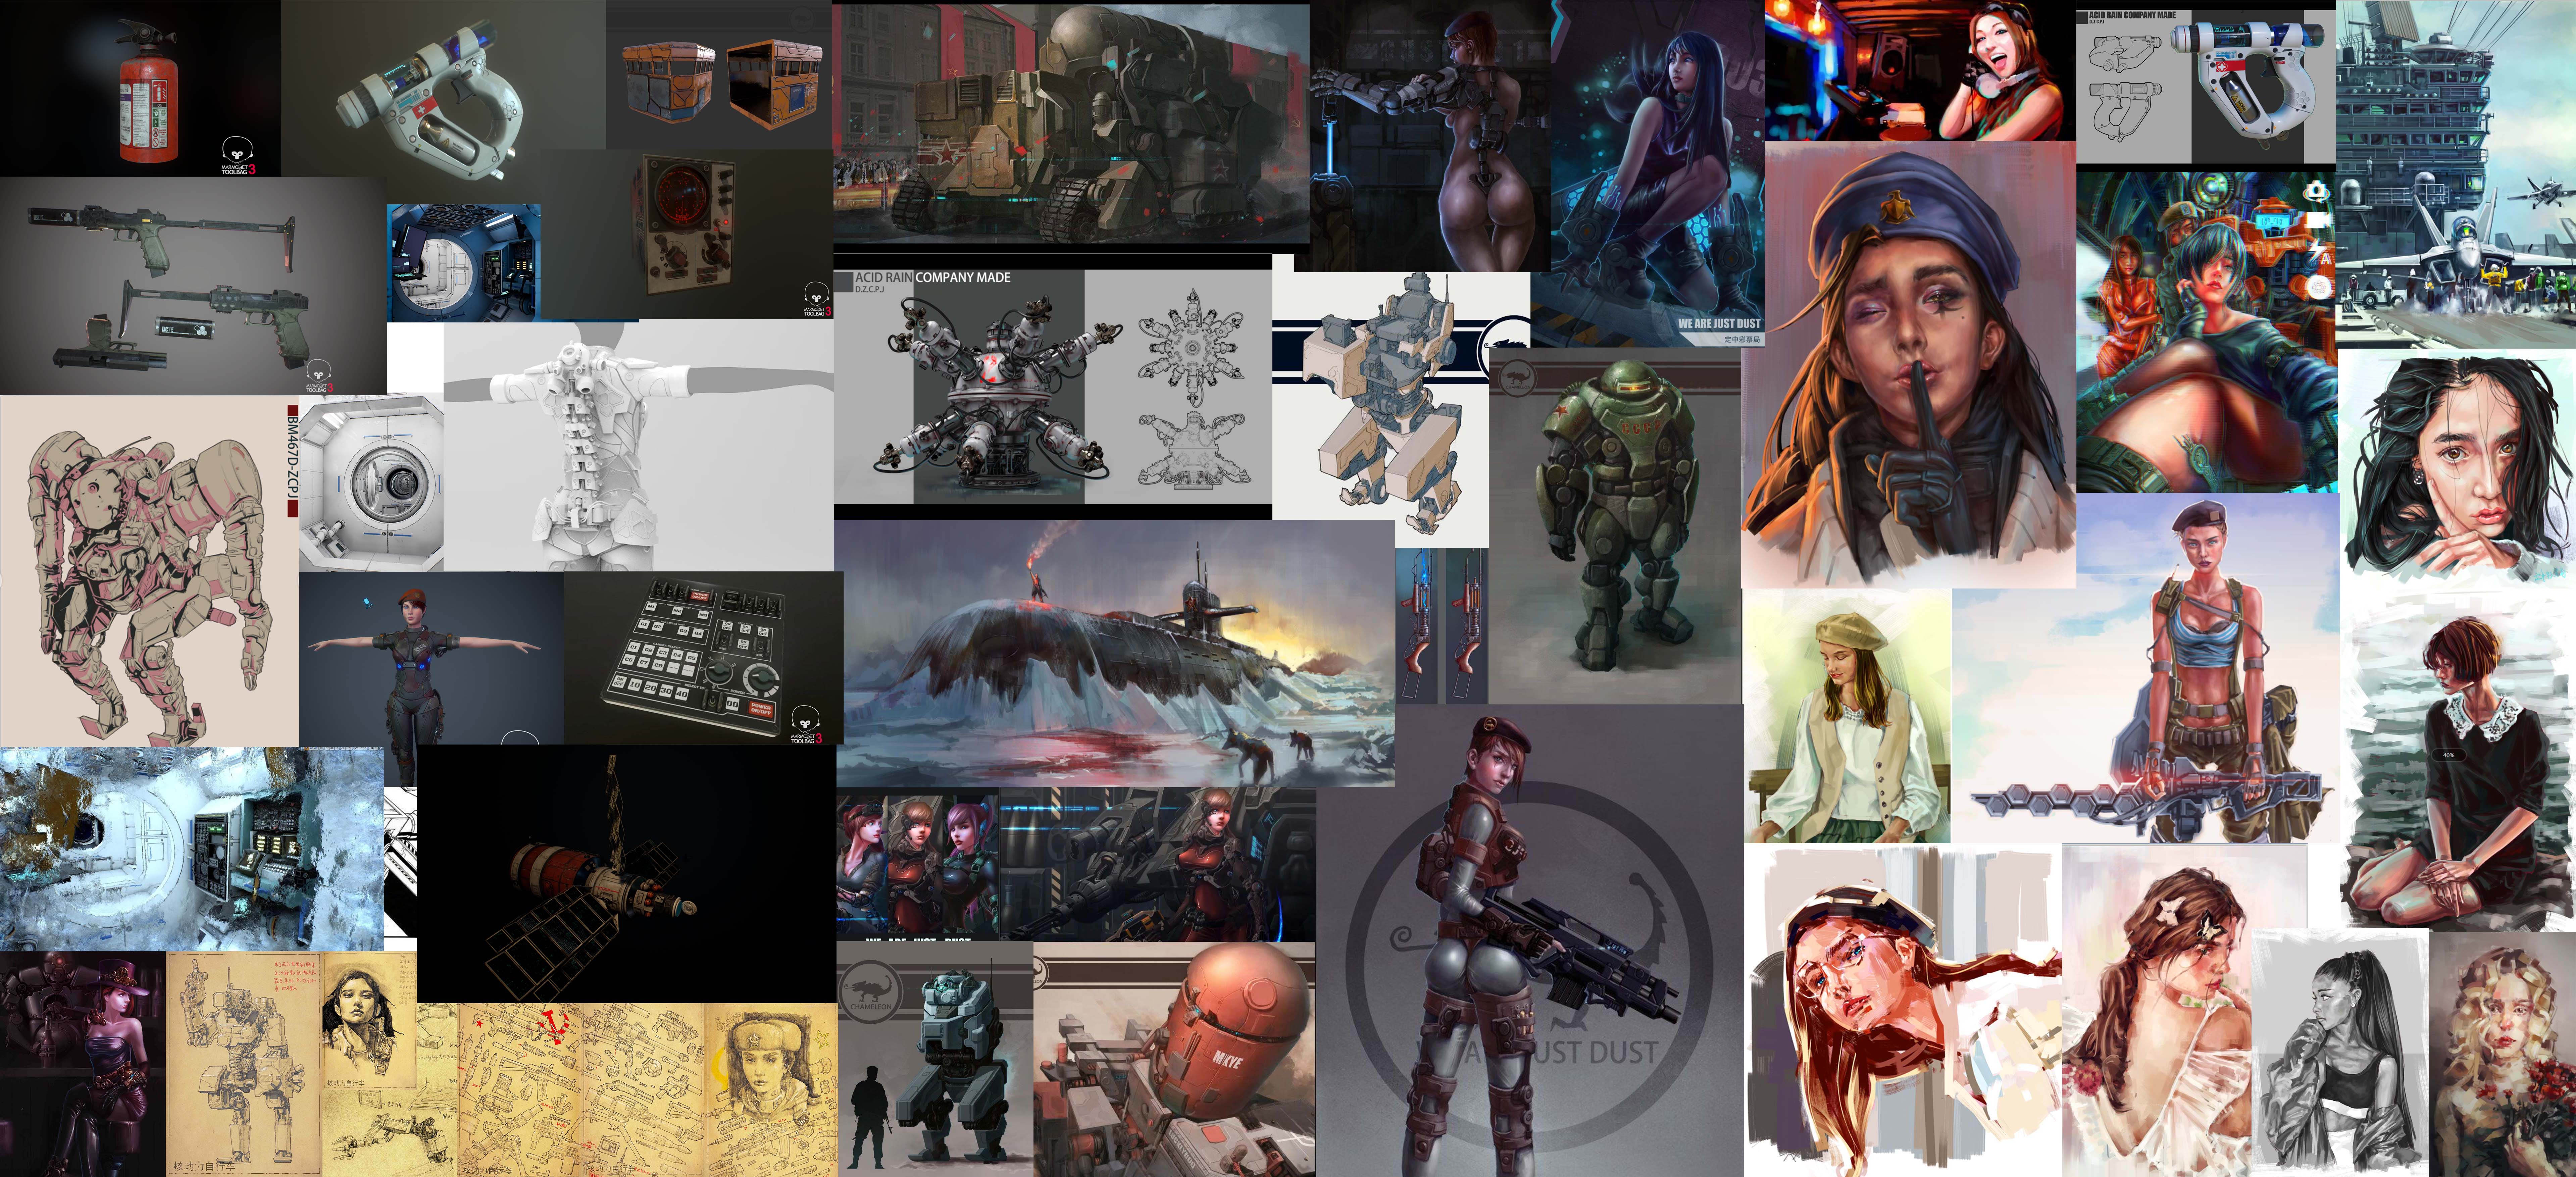Open the cyborg woman with mechanical arm artwork
This screenshot has height=1177, width=2576.
pyautogui.click(x=1430, y=136)
